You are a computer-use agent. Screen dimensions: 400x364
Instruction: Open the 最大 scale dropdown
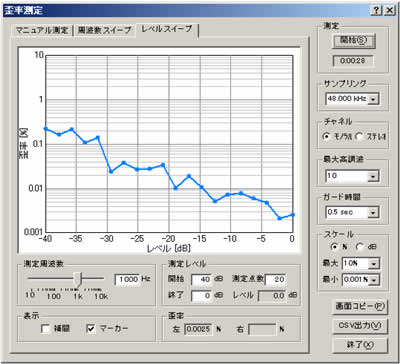374,264
